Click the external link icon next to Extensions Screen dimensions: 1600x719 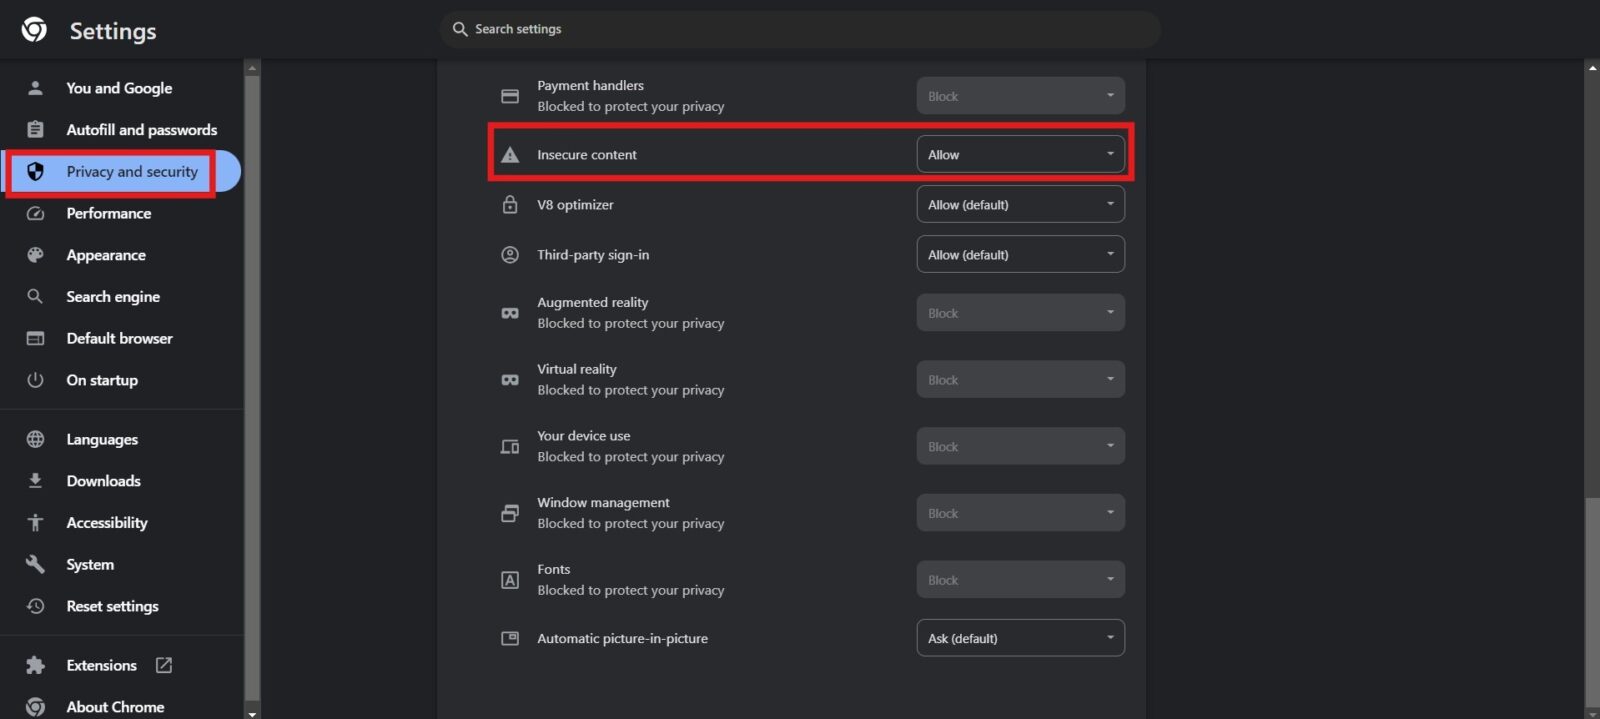pos(164,666)
